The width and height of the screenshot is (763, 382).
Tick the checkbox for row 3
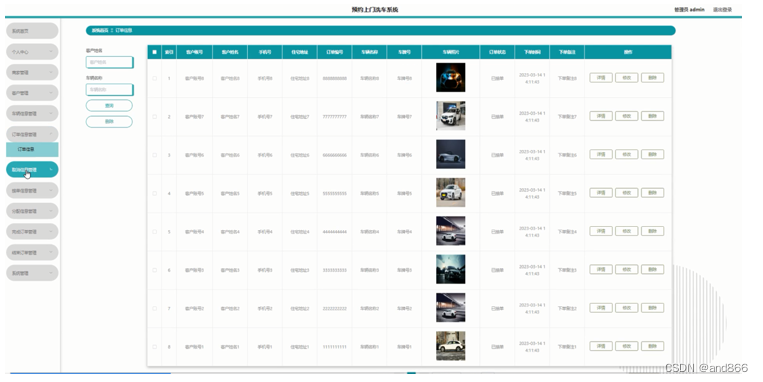pyautogui.click(x=155, y=155)
